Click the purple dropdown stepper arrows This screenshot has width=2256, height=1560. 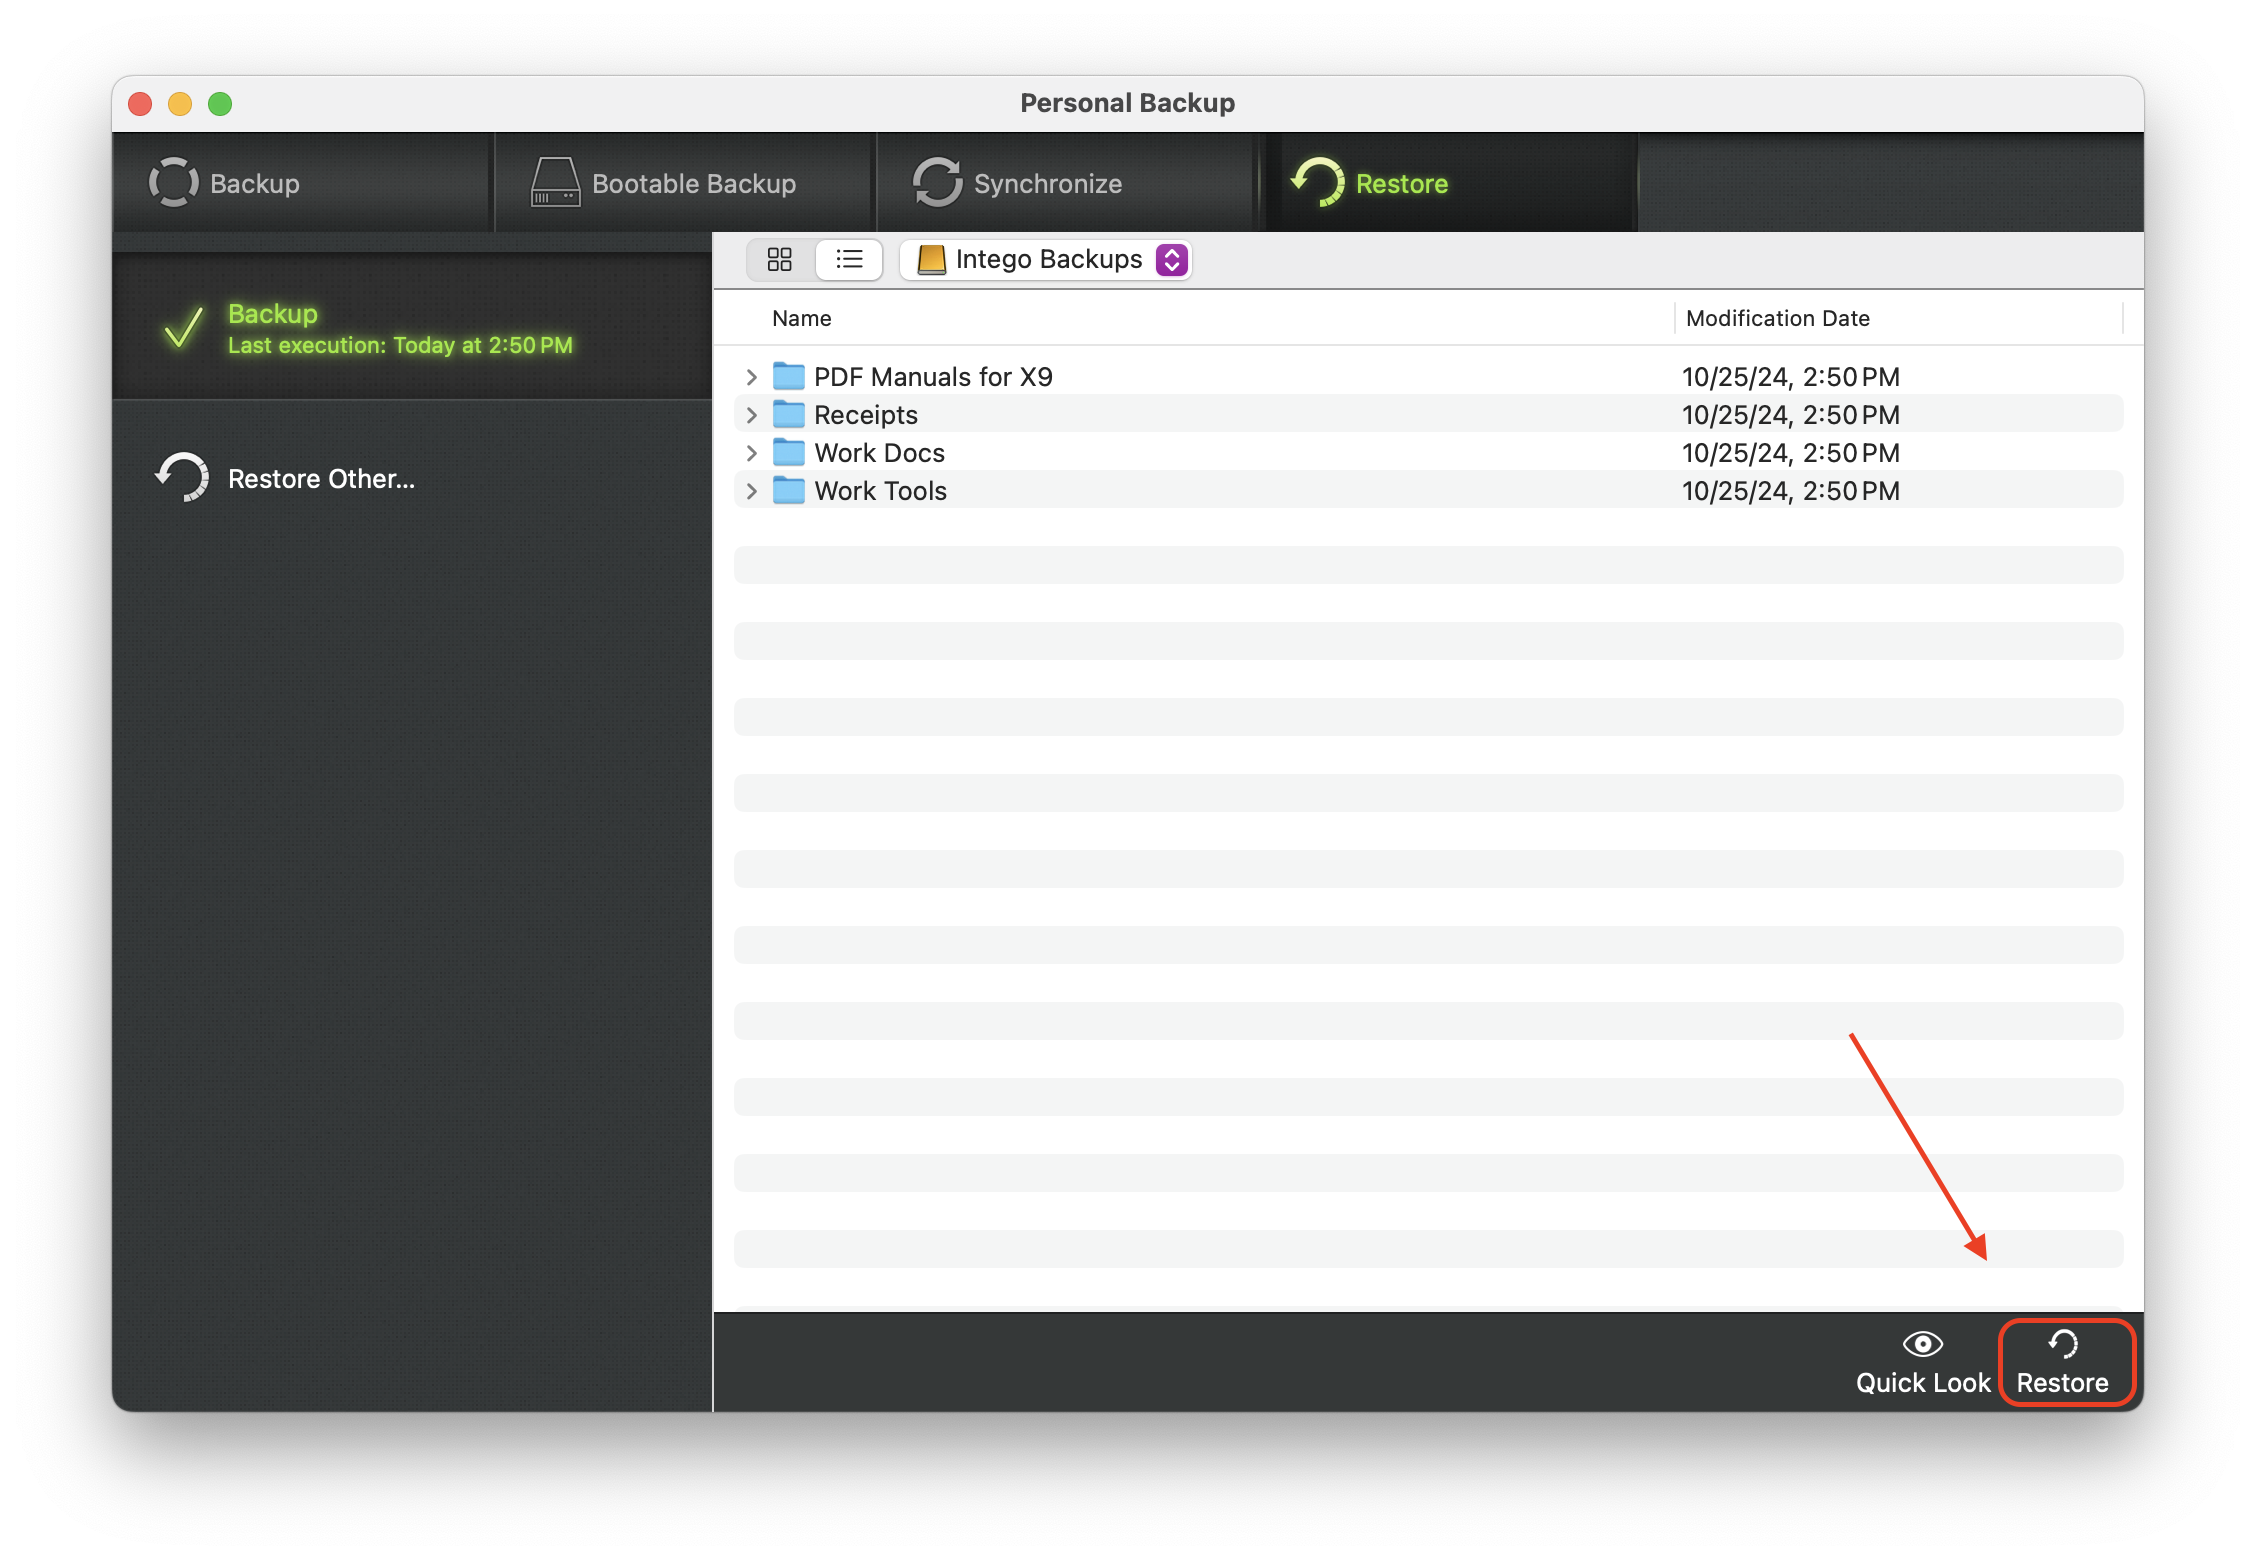click(x=1171, y=260)
